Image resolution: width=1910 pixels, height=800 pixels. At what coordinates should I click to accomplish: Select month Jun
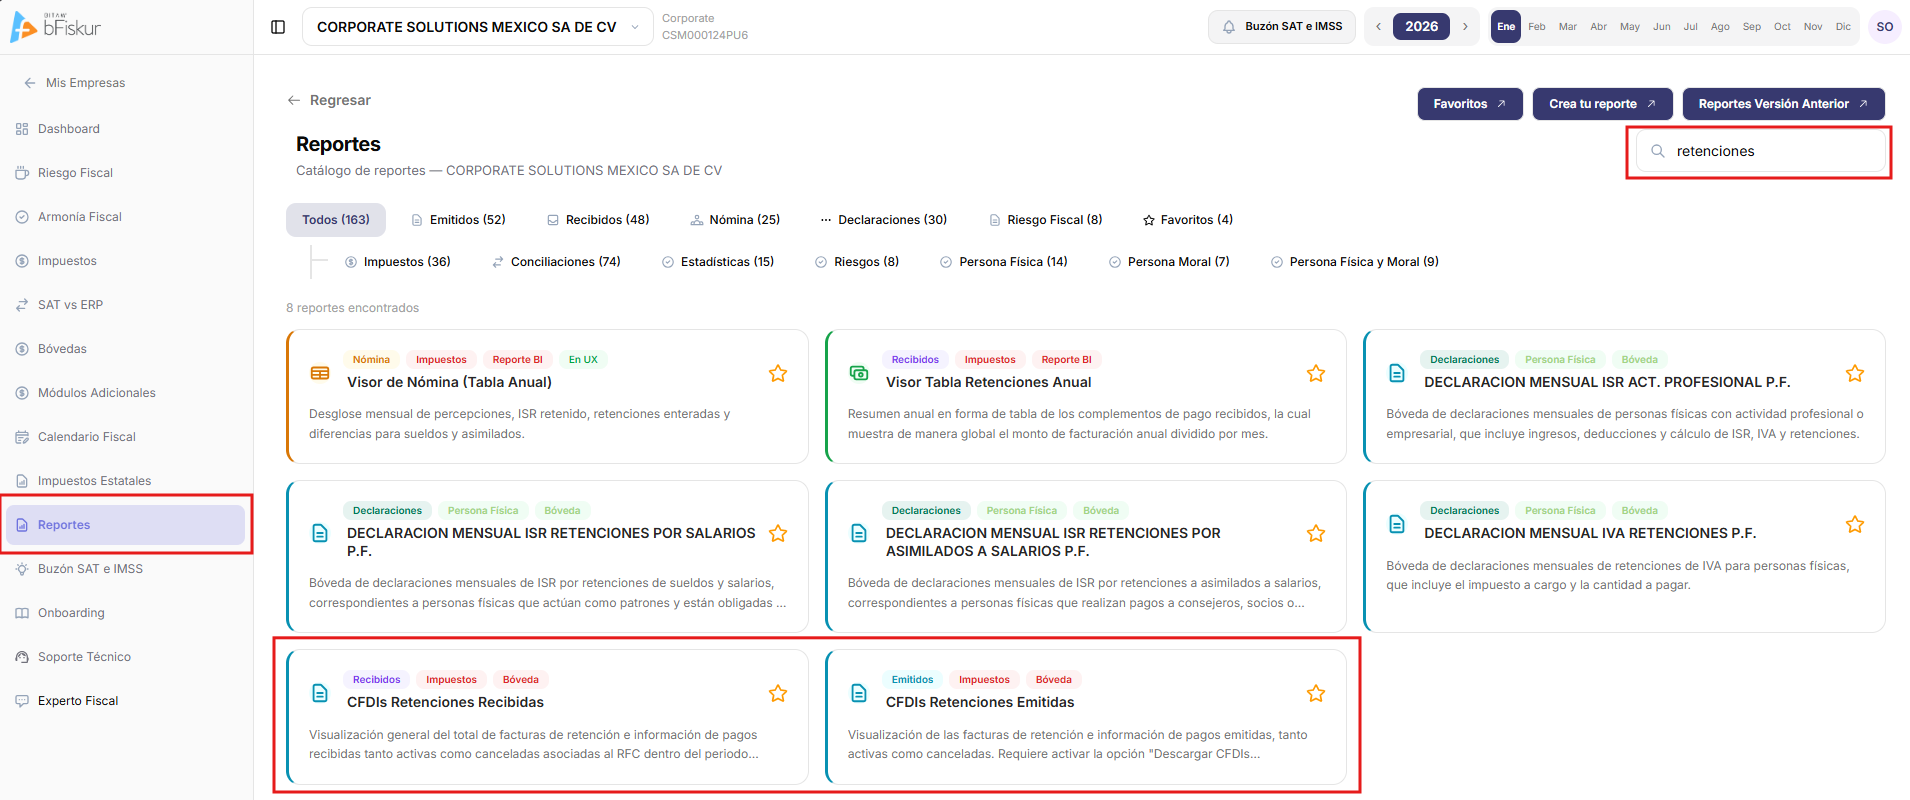1662,27
